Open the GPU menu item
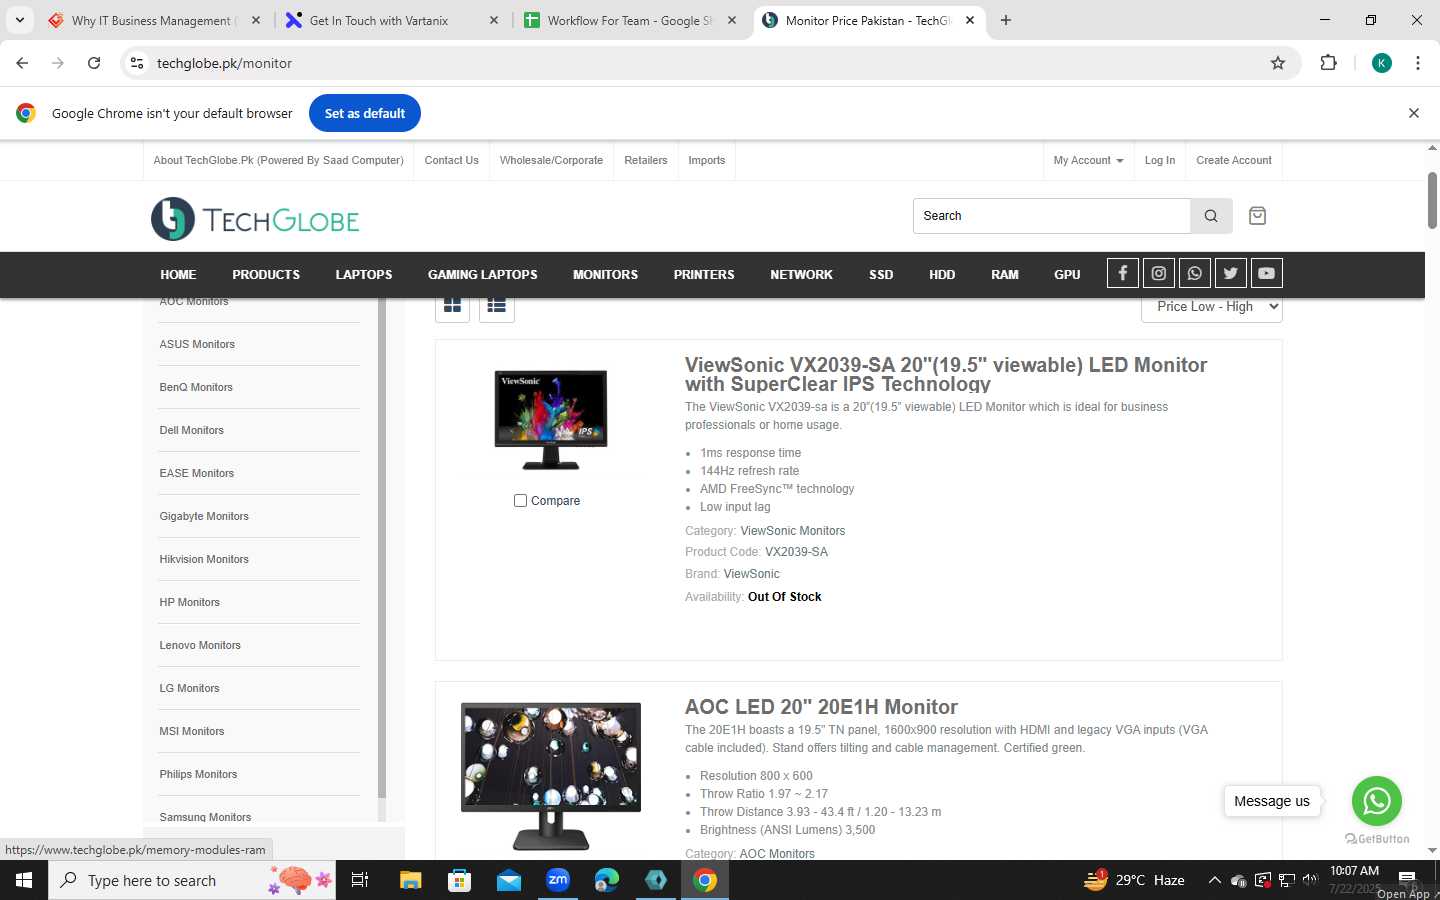 point(1067,274)
